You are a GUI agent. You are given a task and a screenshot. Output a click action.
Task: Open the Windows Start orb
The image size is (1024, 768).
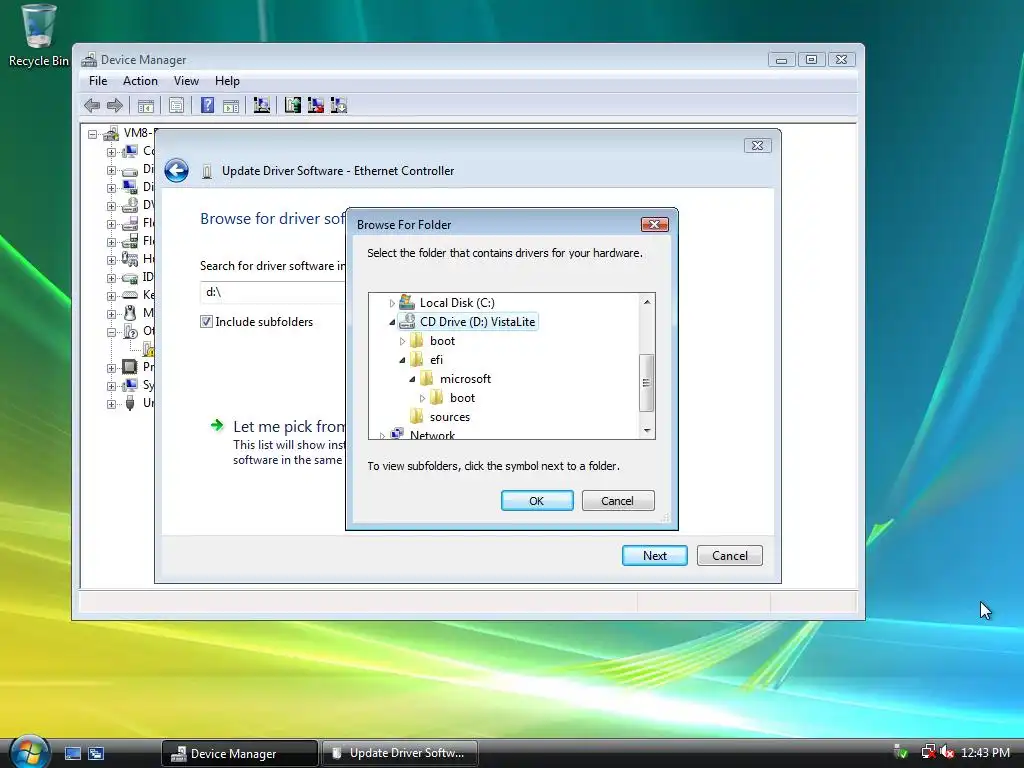coord(29,752)
